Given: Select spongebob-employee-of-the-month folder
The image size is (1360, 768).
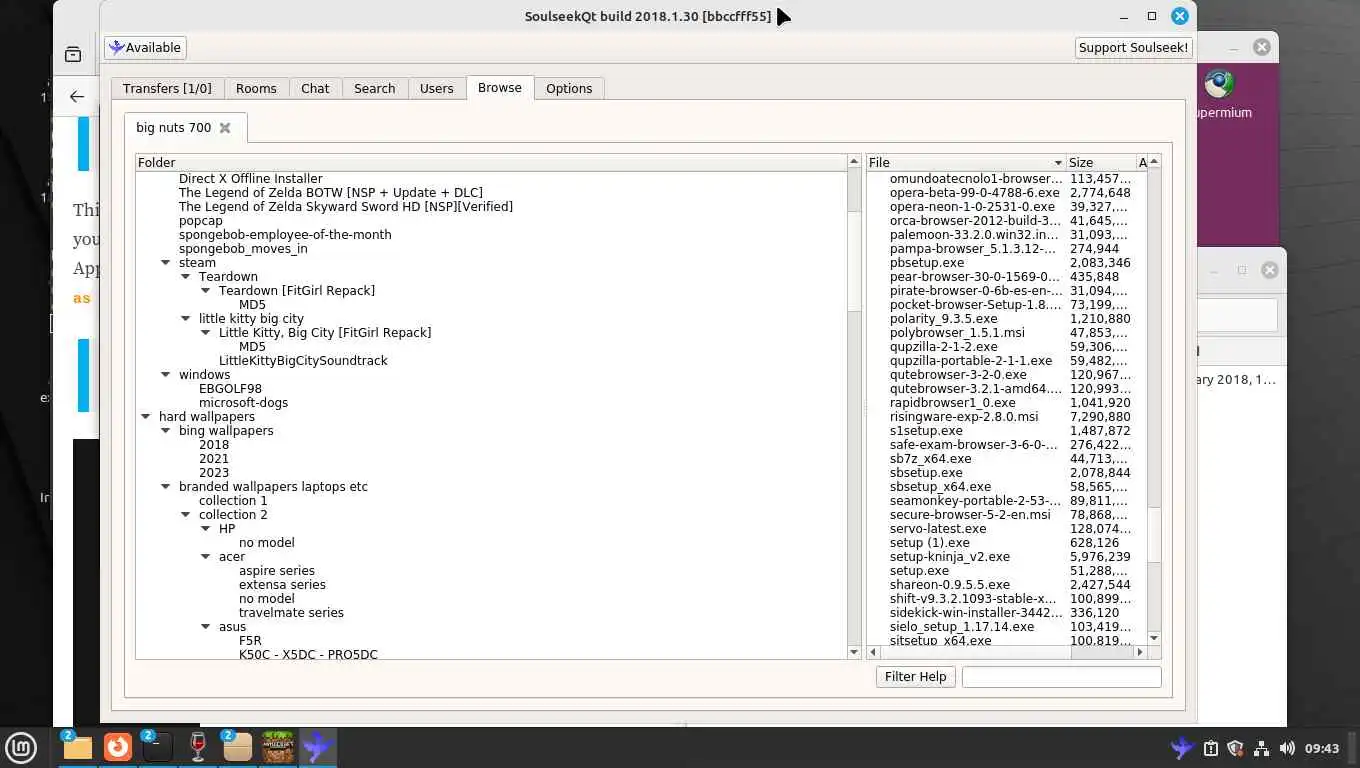Looking at the screenshot, I should click(x=285, y=235).
